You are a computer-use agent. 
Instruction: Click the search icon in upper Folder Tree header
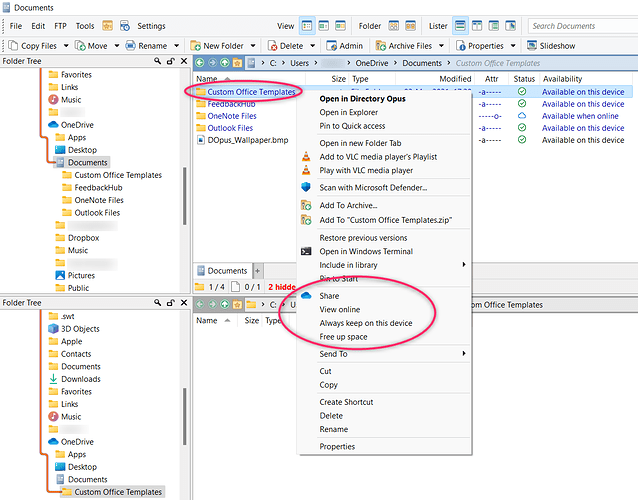point(157,61)
